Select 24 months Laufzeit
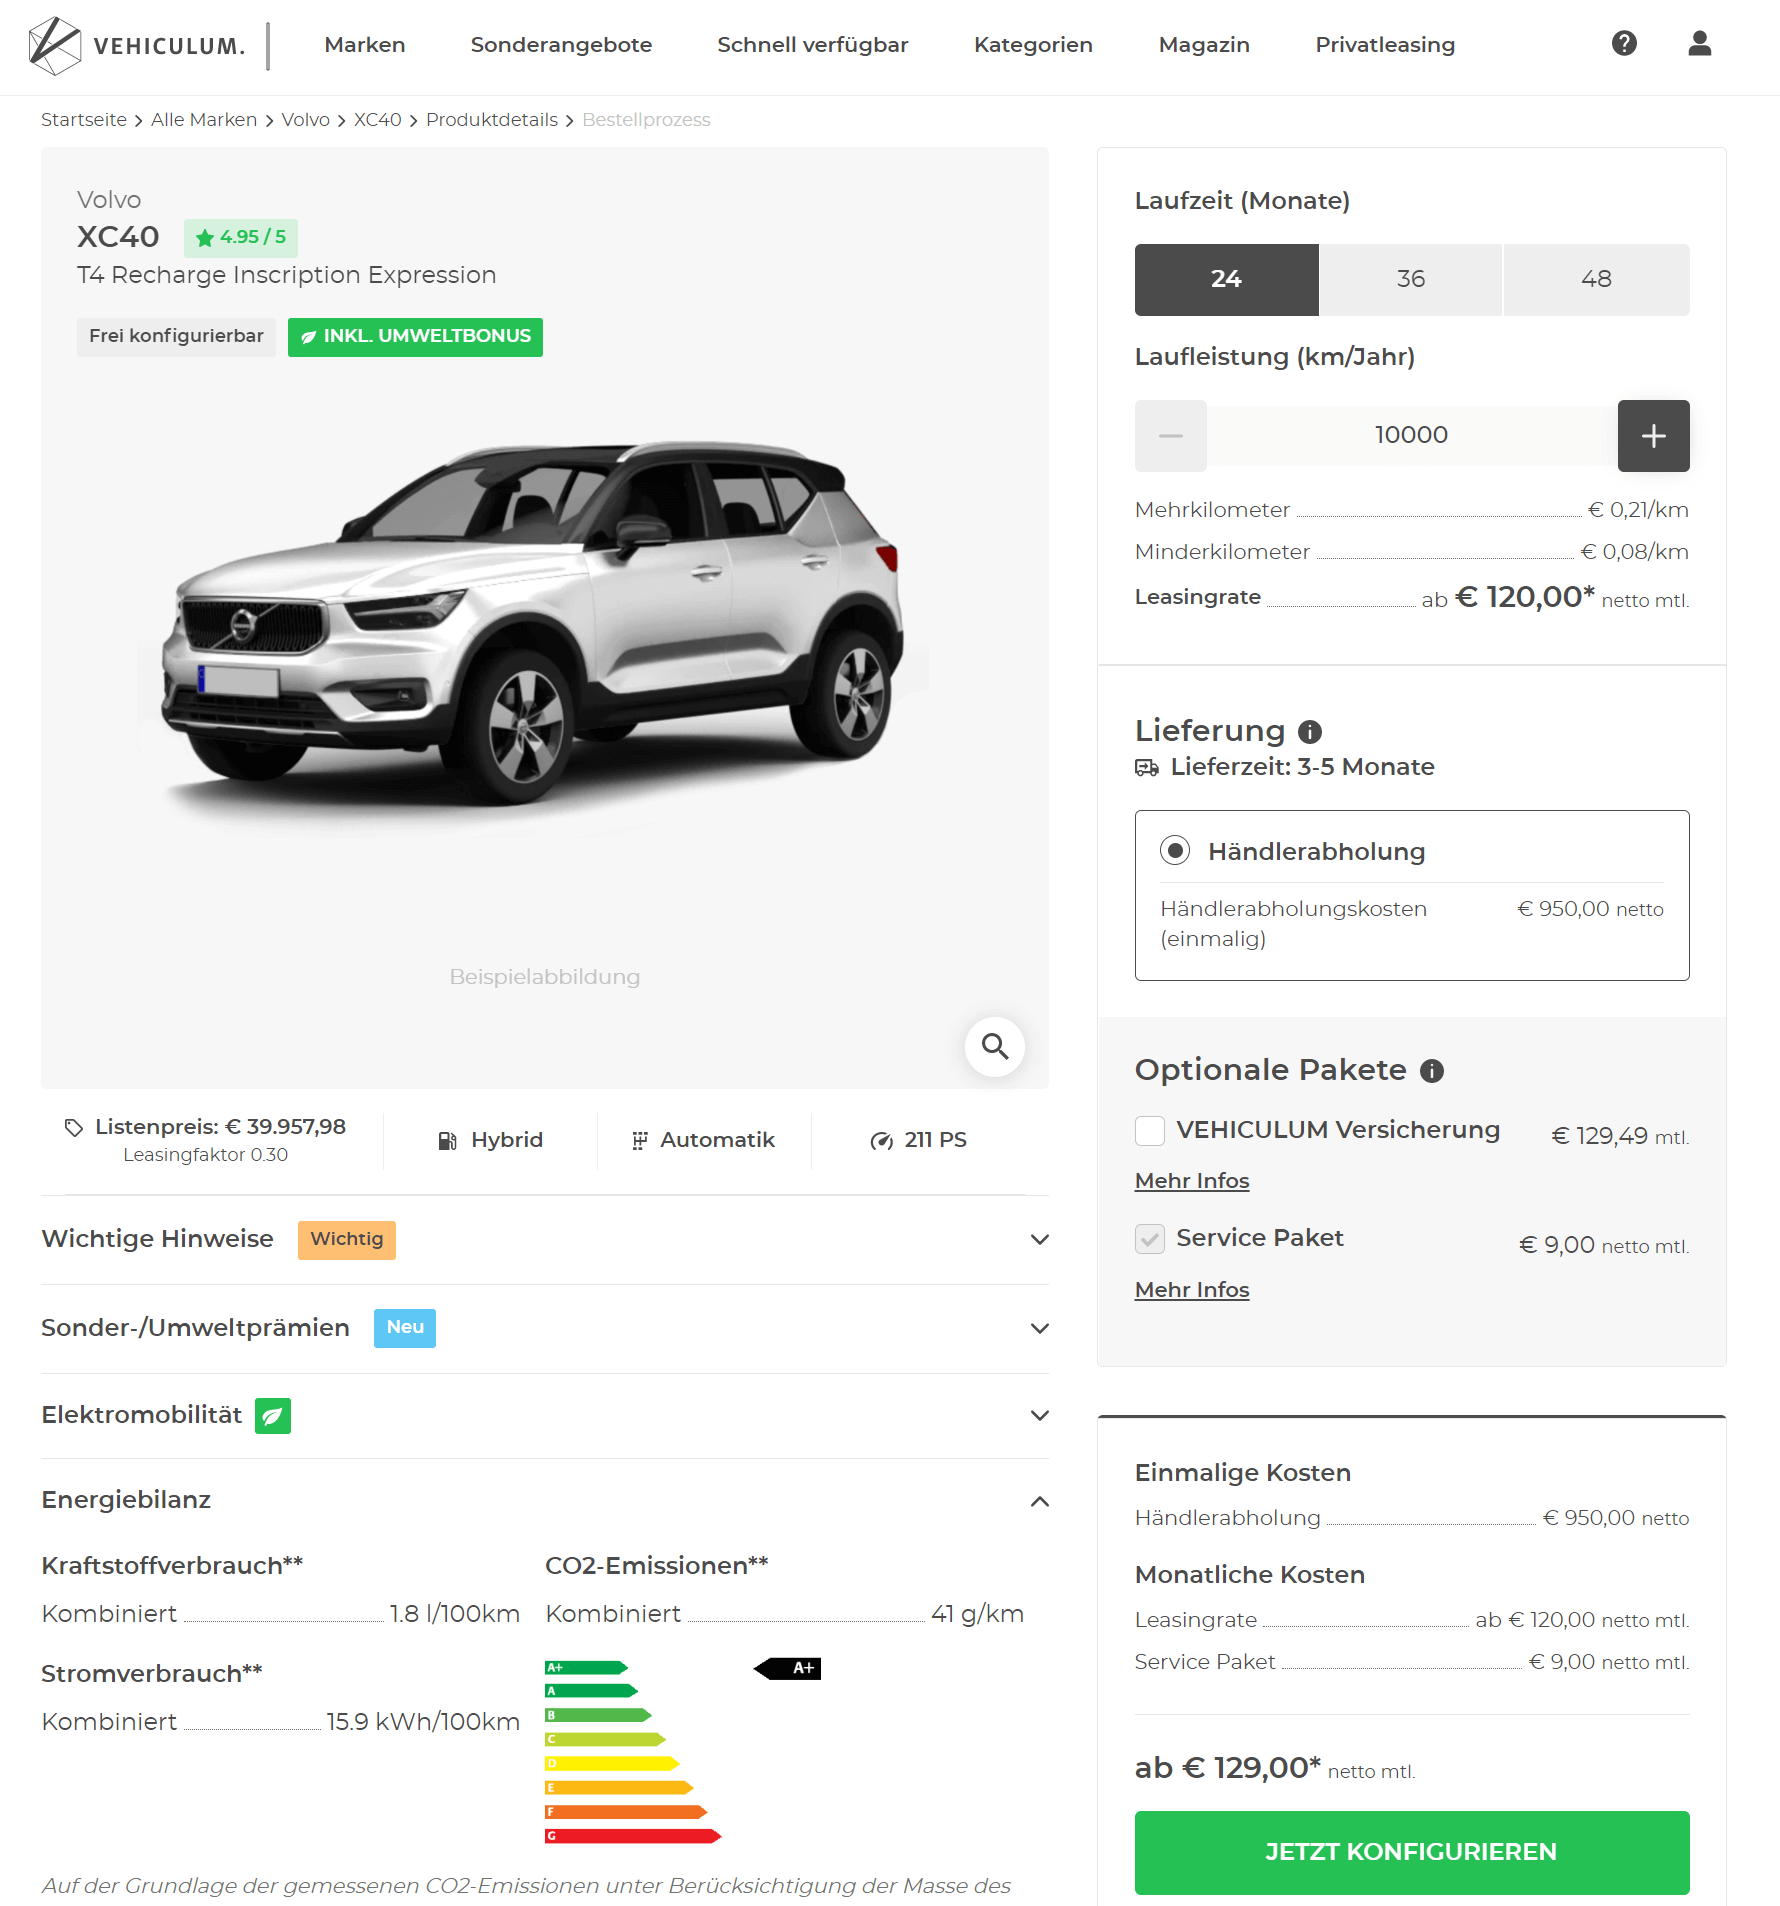Screen dimensions: 1780x1906 [1226, 280]
